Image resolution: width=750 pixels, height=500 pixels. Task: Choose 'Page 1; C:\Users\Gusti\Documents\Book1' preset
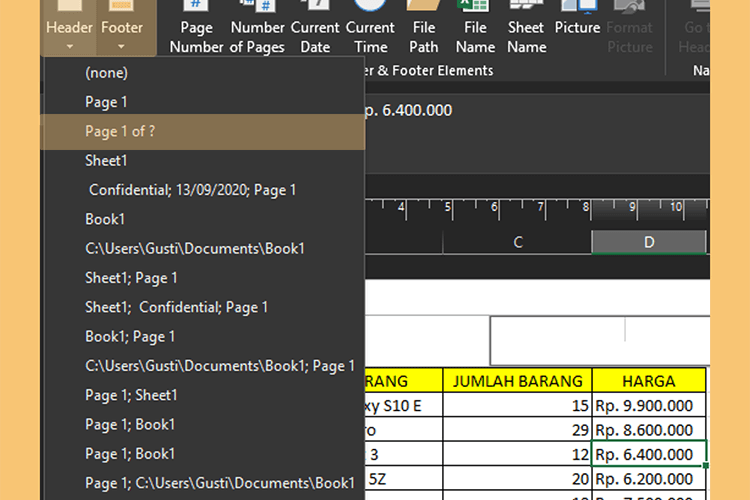click(205, 483)
